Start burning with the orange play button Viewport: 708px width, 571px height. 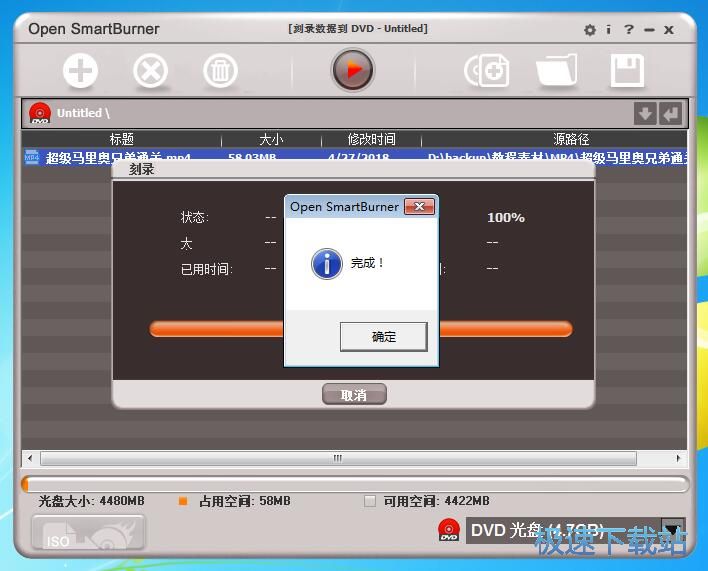pos(353,70)
